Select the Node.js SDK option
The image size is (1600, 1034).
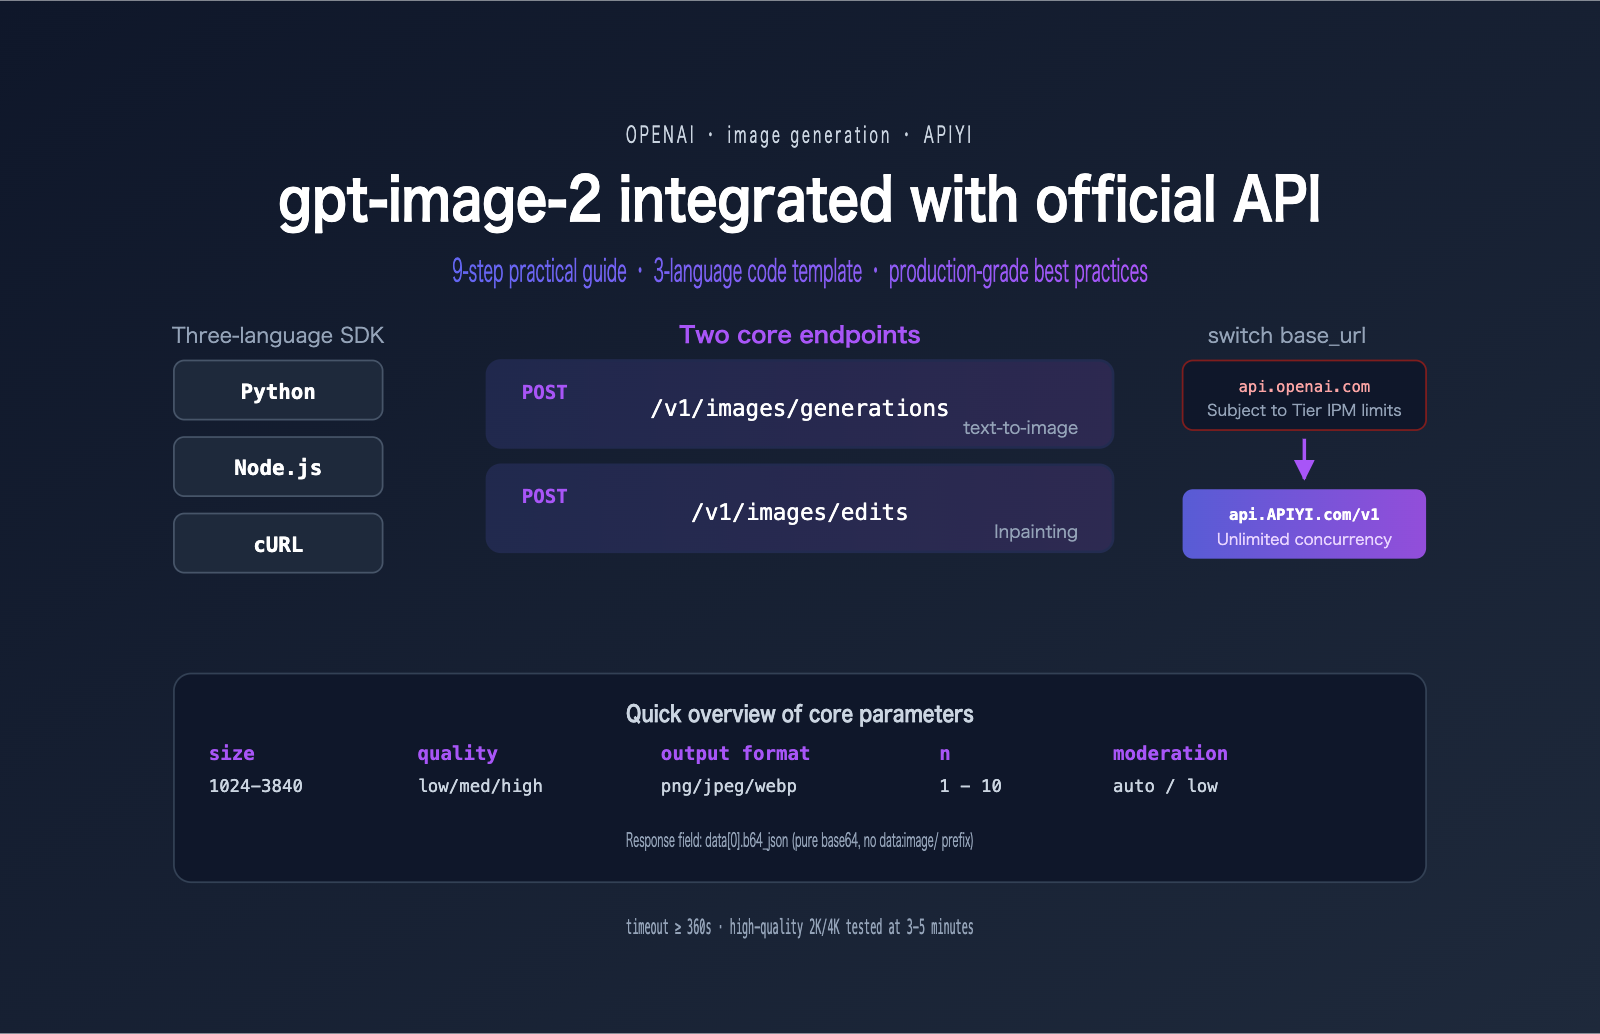(278, 466)
